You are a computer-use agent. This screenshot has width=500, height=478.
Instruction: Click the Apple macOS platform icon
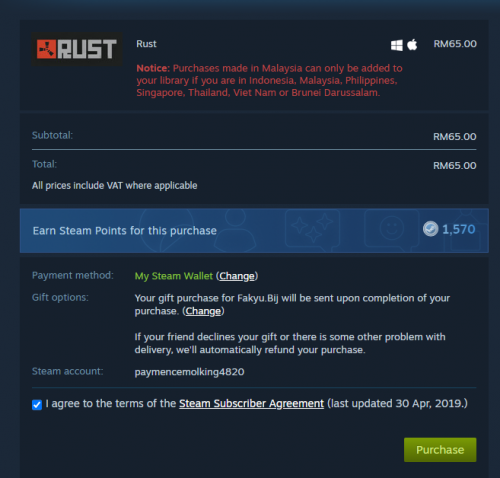click(x=412, y=44)
